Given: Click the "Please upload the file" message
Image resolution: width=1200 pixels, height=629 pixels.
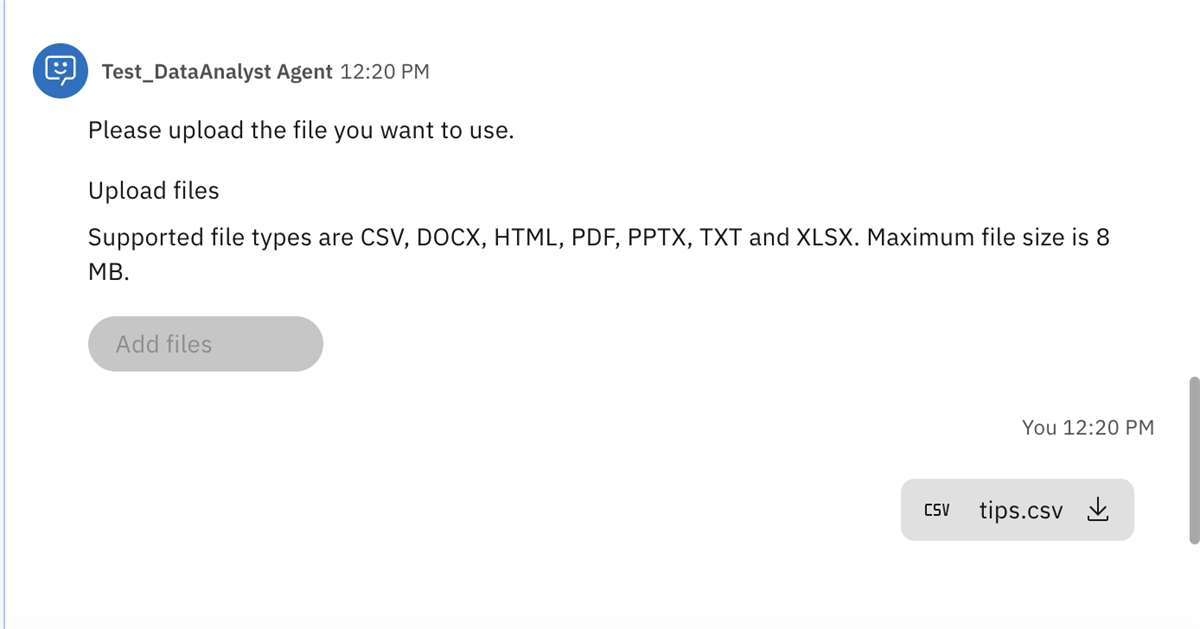Looking at the screenshot, I should click(x=300, y=131).
